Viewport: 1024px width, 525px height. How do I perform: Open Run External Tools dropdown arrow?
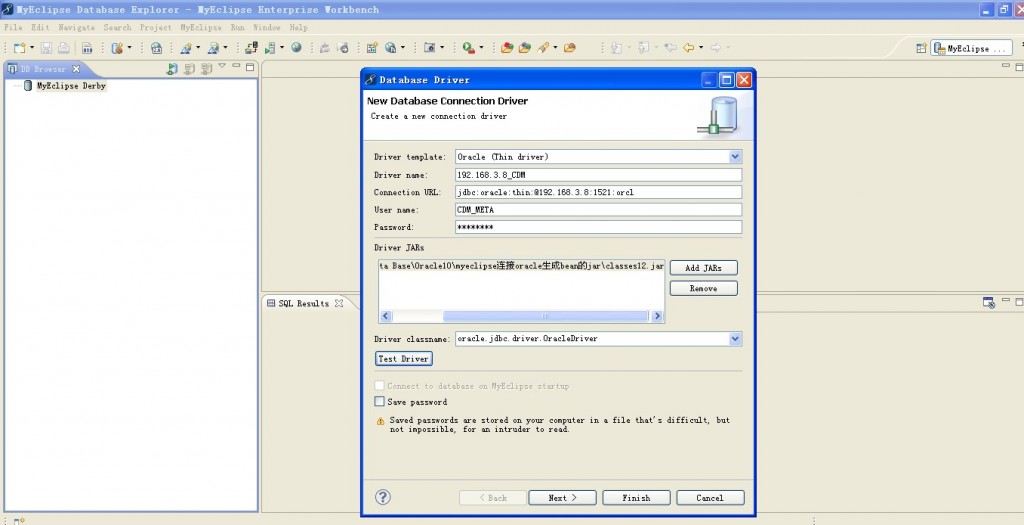point(481,48)
